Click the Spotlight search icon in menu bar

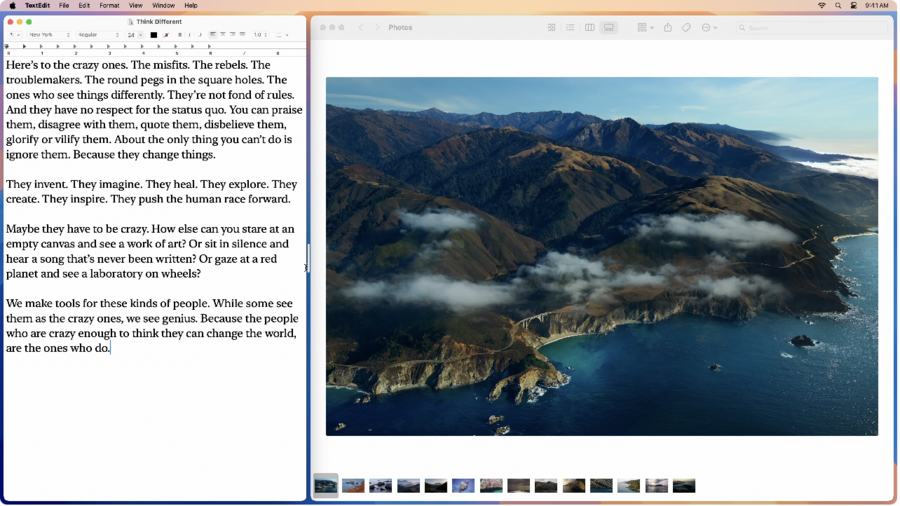pos(837,6)
